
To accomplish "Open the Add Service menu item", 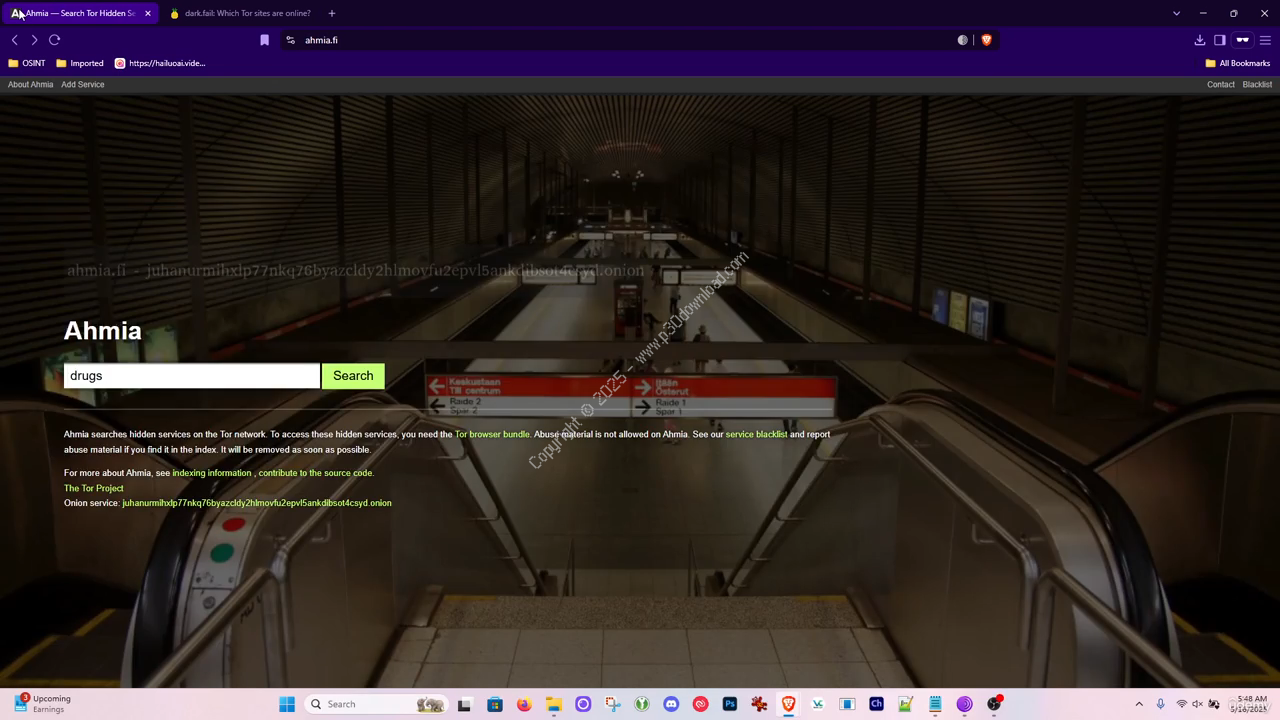I will 82,85.
